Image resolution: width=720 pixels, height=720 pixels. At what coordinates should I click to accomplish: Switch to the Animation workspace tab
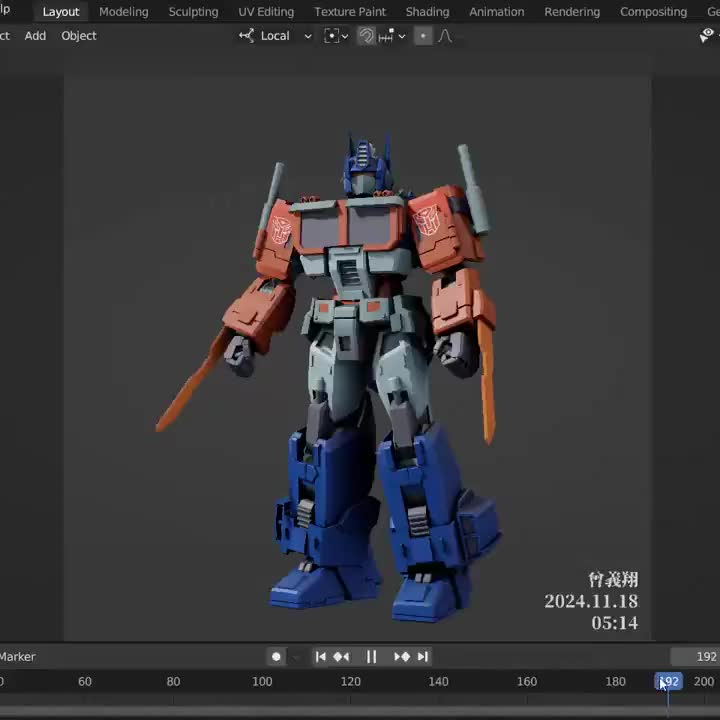coord(496,12)
